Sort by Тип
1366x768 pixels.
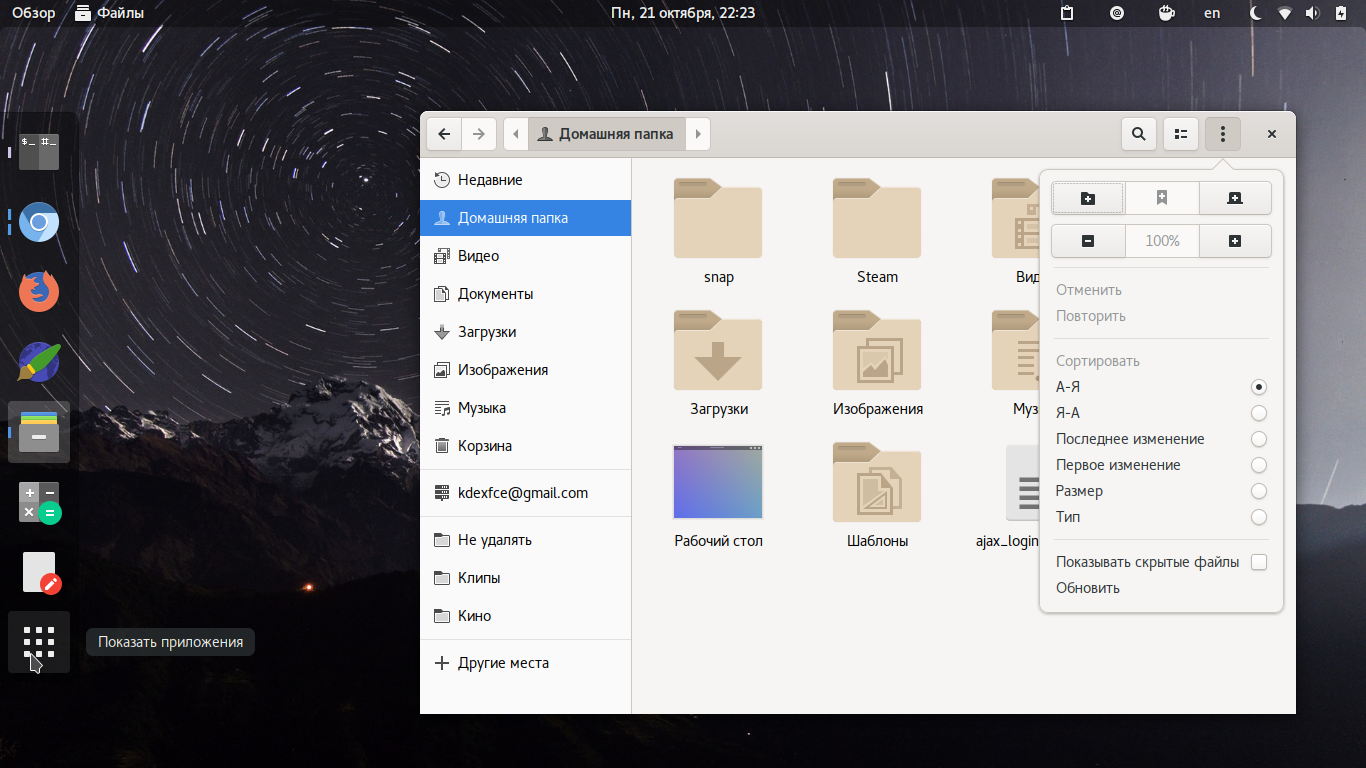click(1161, 517)
